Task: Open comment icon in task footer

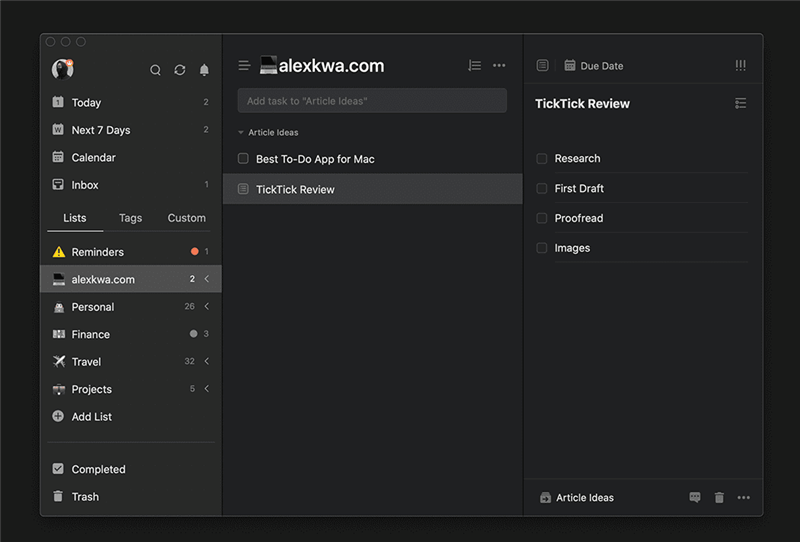Action: (x=695, y=497)
